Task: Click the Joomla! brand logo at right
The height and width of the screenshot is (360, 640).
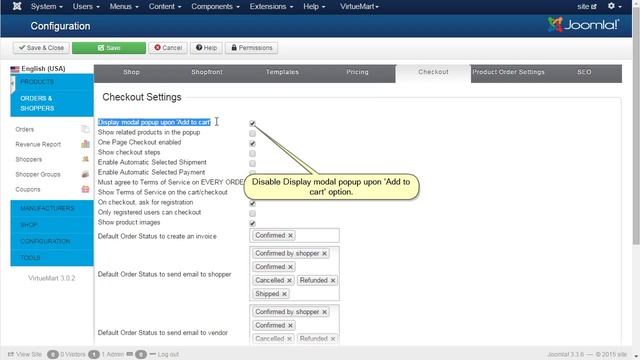Action: point(583,25)
